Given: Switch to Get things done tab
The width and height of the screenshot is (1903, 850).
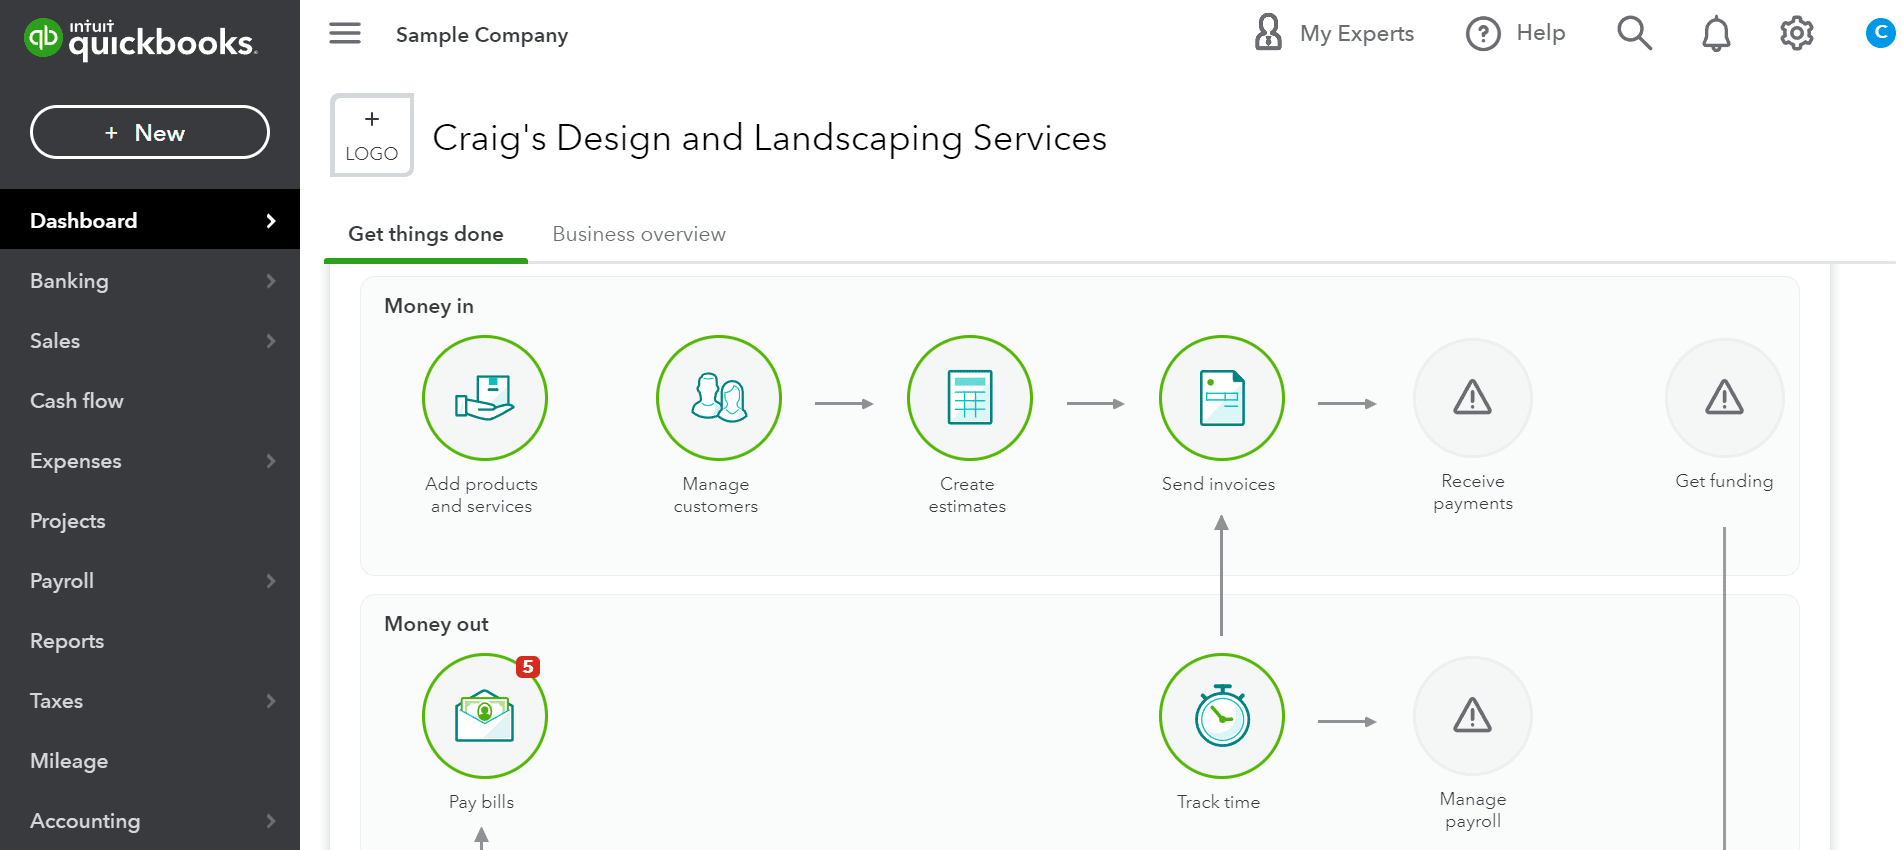Looking at the screenshot, I should 426,234.
